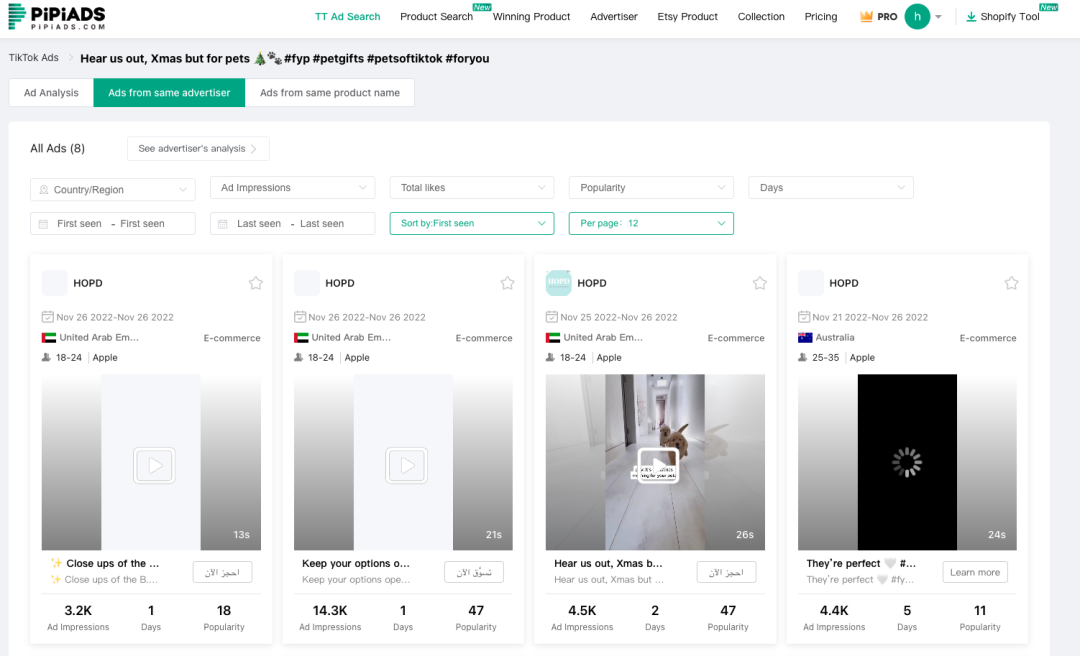Image resolution: width=1080 pixels, height=656 pixels.
Task: Toggle the favorite star on second HOPD ad
Action: click(507, 282)
